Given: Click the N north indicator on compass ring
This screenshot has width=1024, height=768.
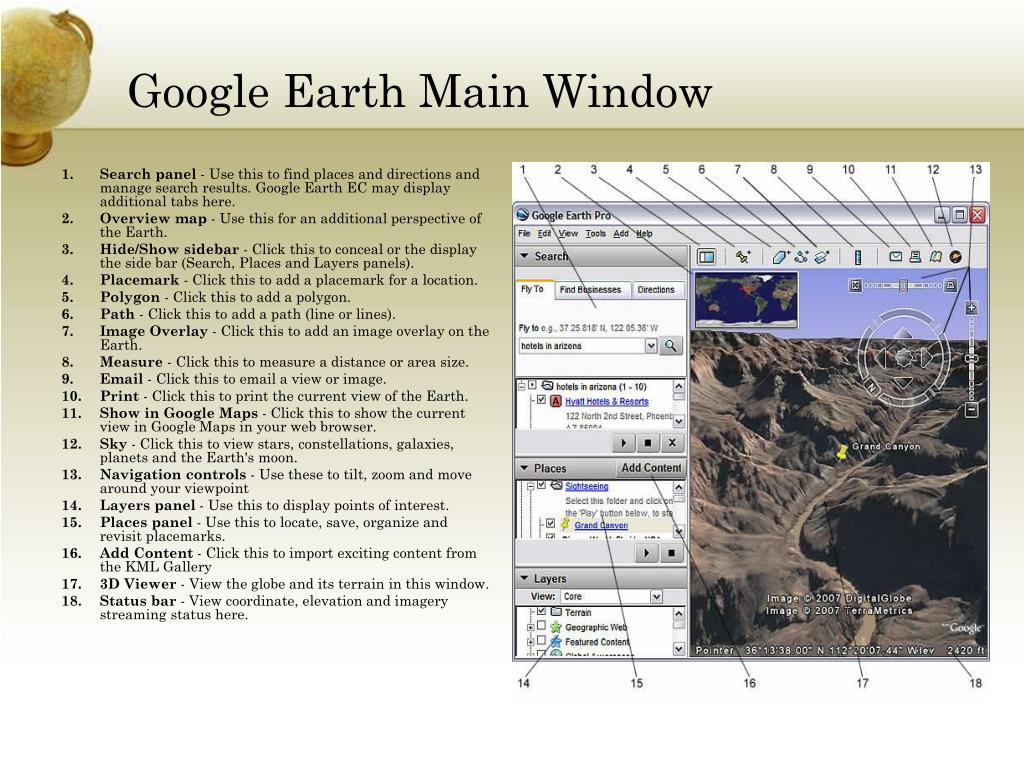Looking at the screenshot, I should 871,387.
